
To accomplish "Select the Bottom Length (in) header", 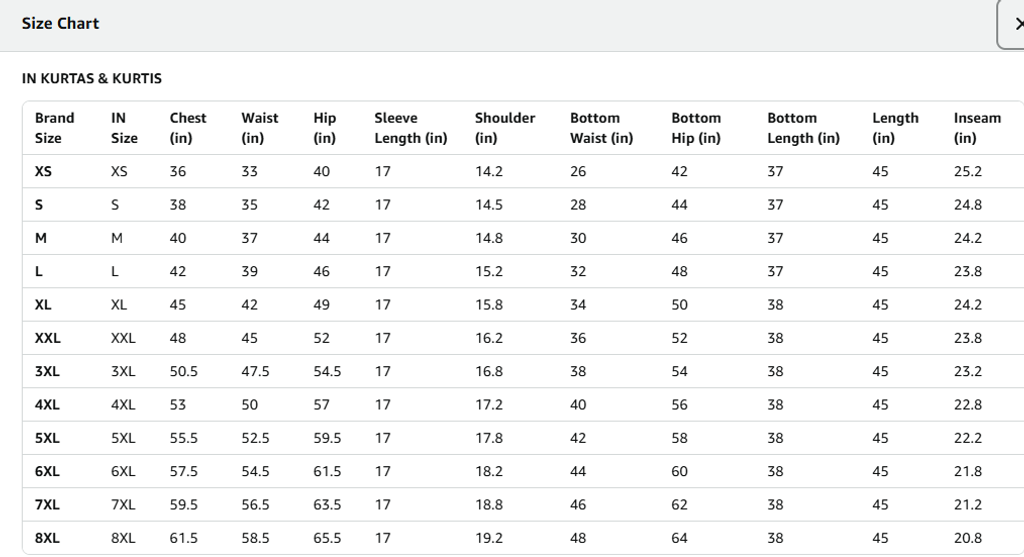I will coord(803,128).
